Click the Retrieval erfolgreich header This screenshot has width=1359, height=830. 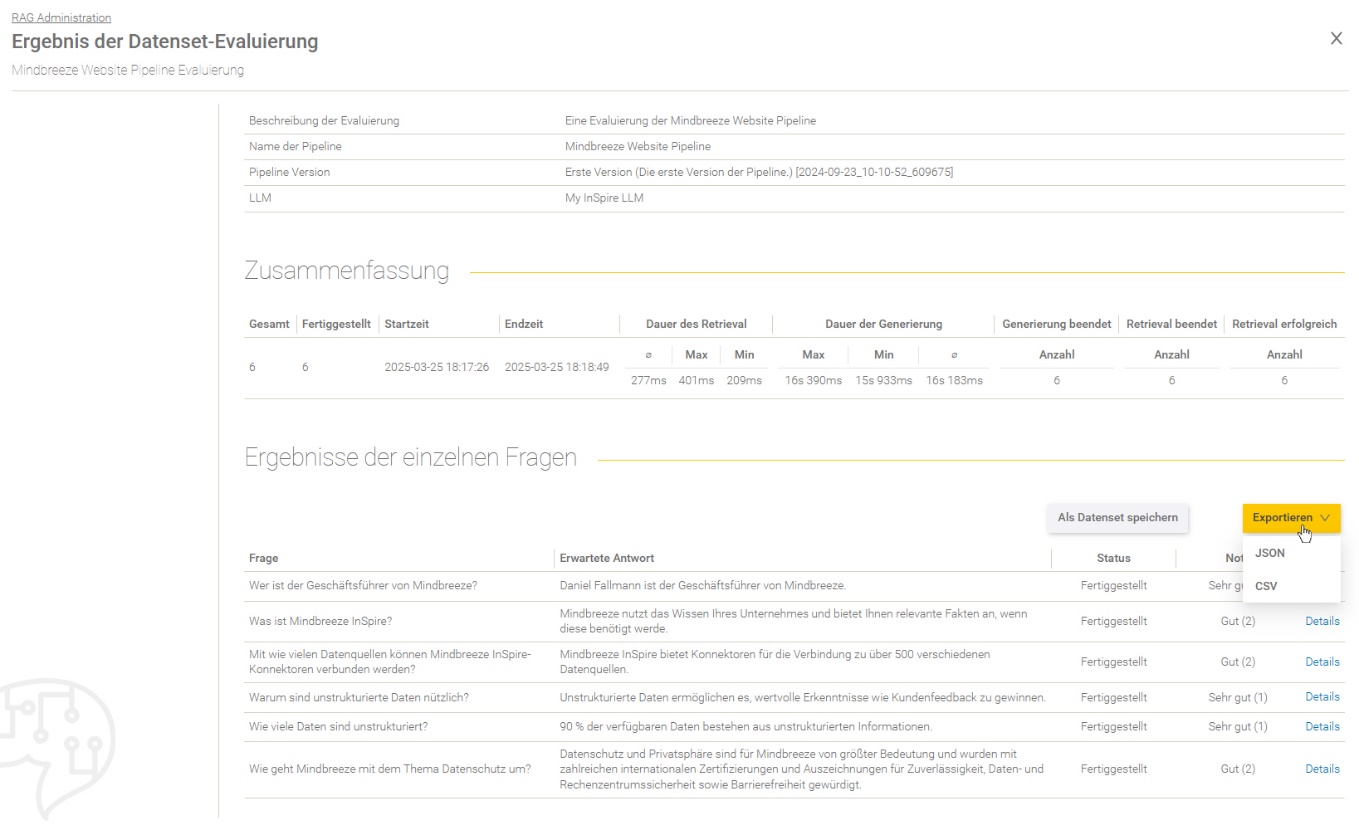coord(1284,324)
